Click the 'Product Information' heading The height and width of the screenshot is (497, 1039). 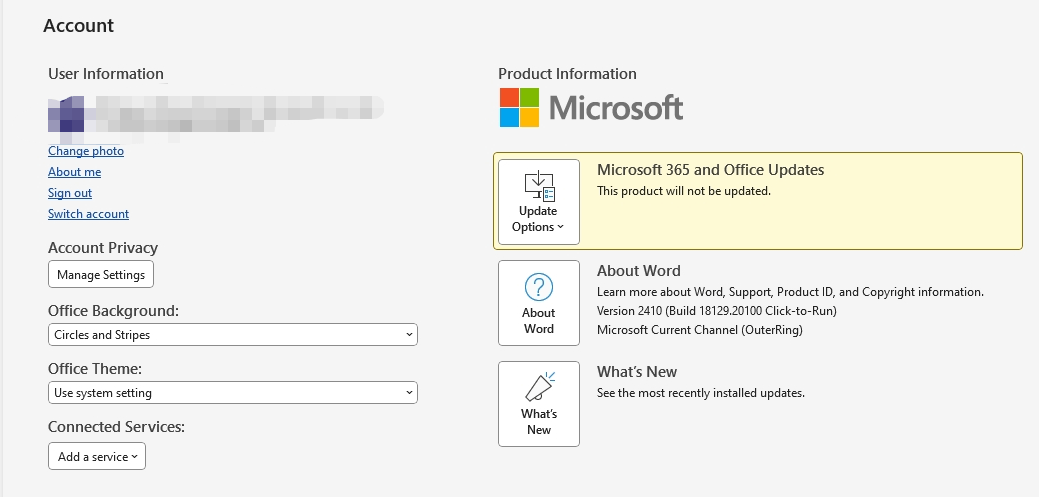coord(567,74)
